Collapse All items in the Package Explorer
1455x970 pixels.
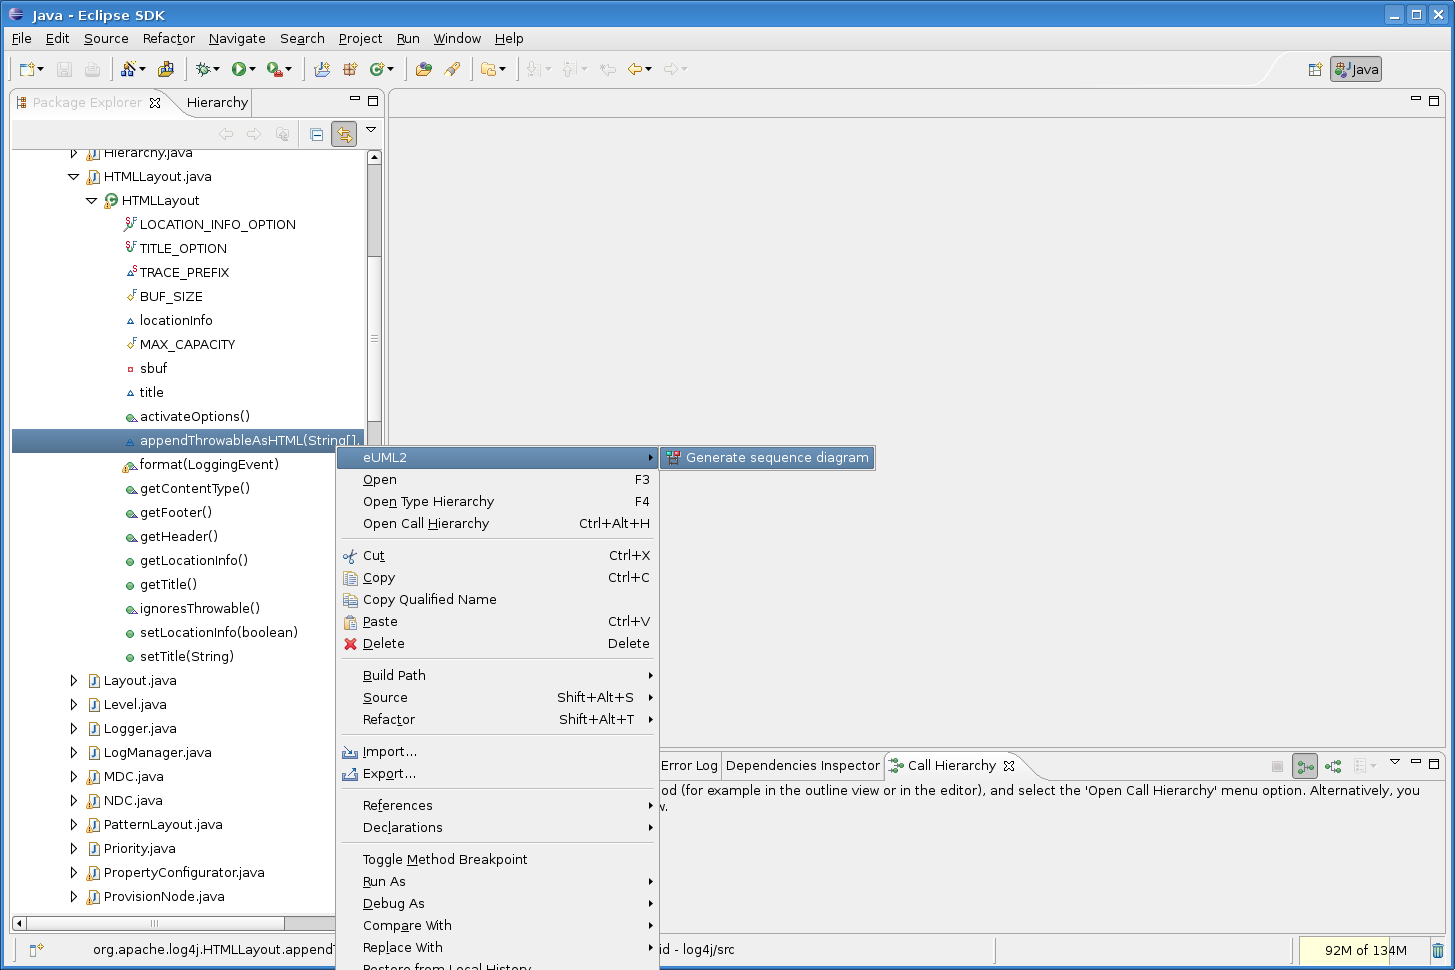coord(316,133)
